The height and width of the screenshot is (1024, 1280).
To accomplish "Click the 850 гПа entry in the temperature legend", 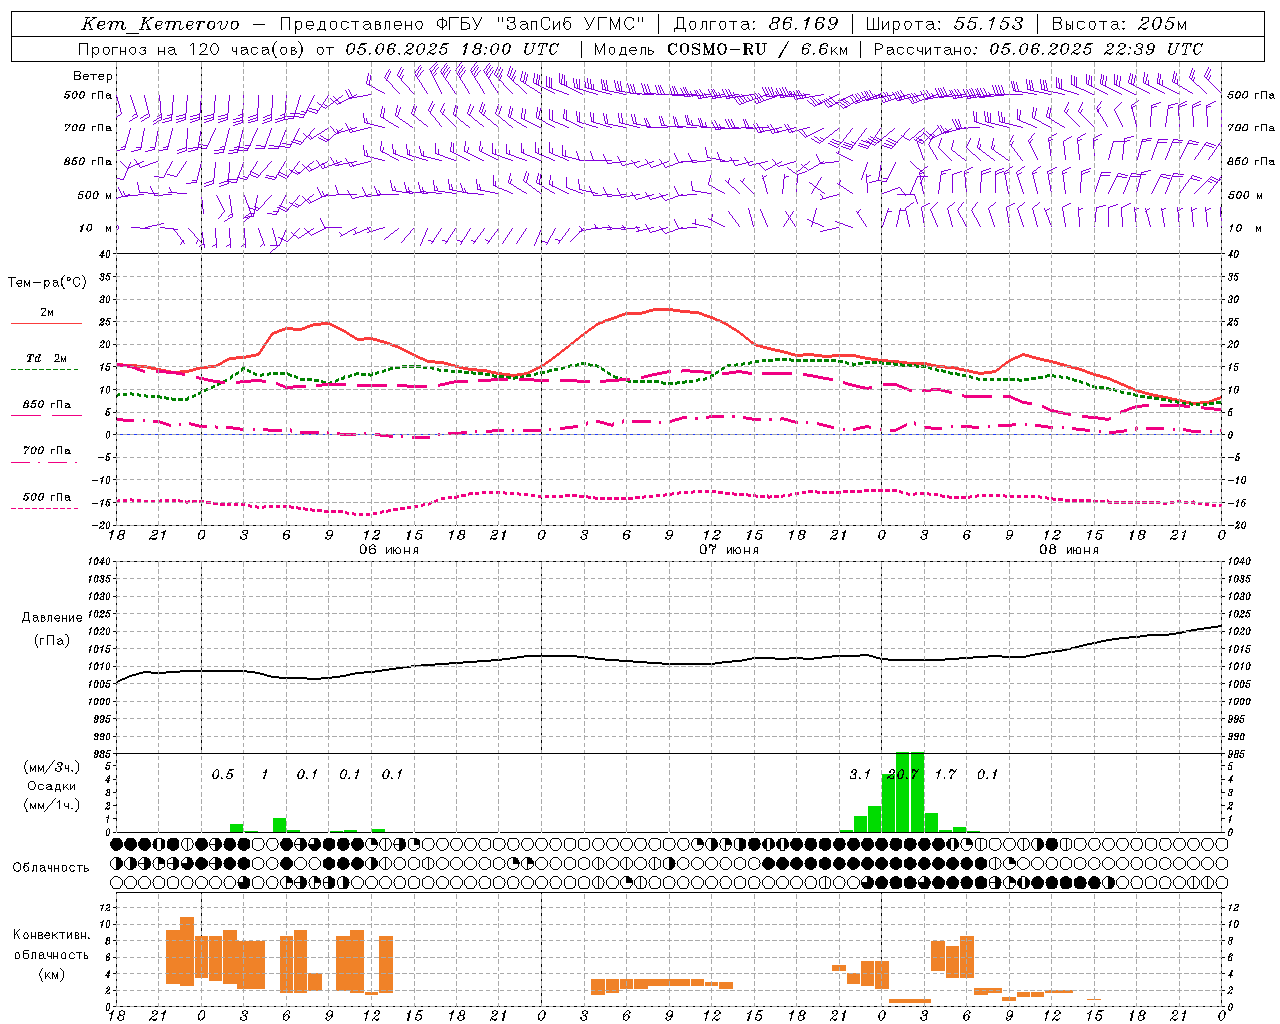I will [x=47, y=405].
